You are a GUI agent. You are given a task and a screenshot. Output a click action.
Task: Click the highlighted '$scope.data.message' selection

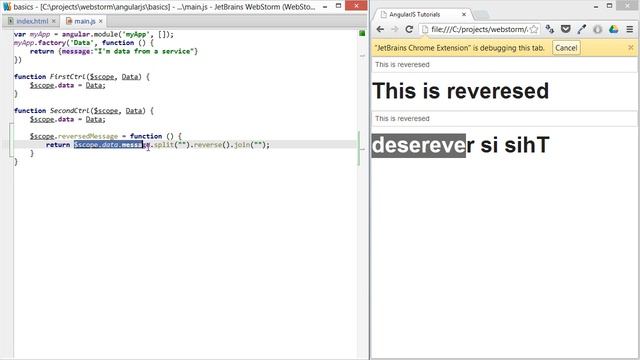point(108,145)
